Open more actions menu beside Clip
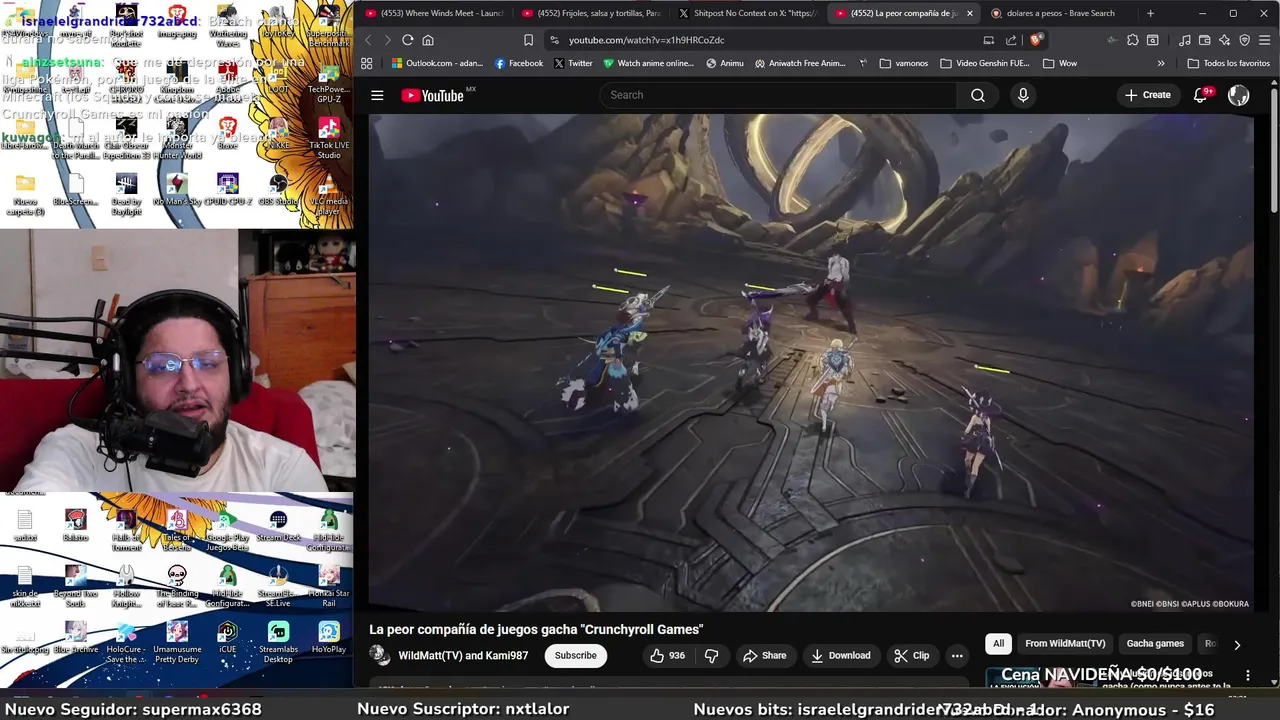The height and width of the screenshot is (720, 1280). pyautogui.click(x=957, y=656)
